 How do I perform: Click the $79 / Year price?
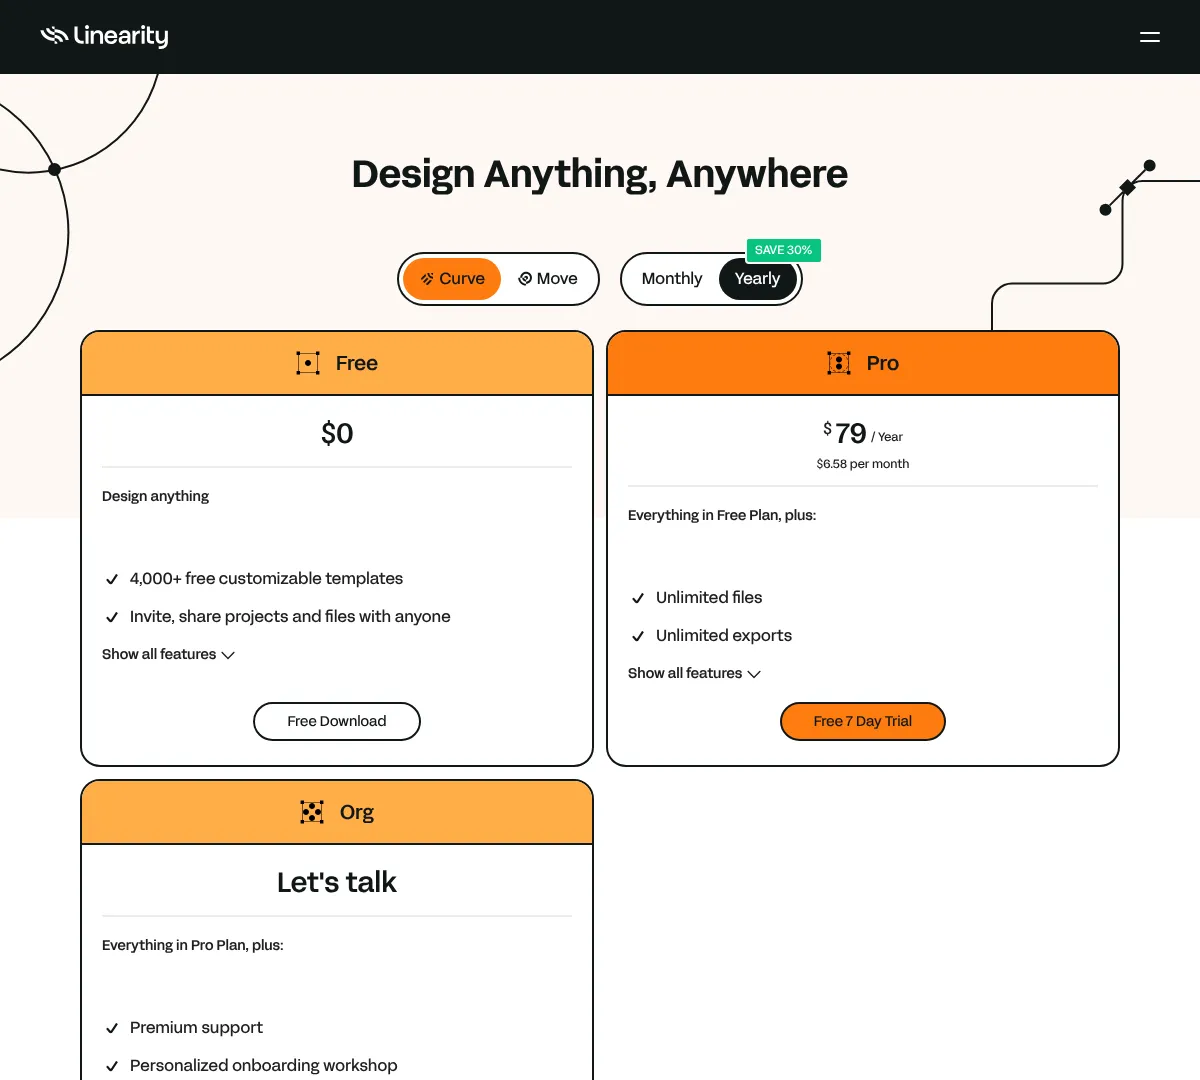[x=863, y=433]
